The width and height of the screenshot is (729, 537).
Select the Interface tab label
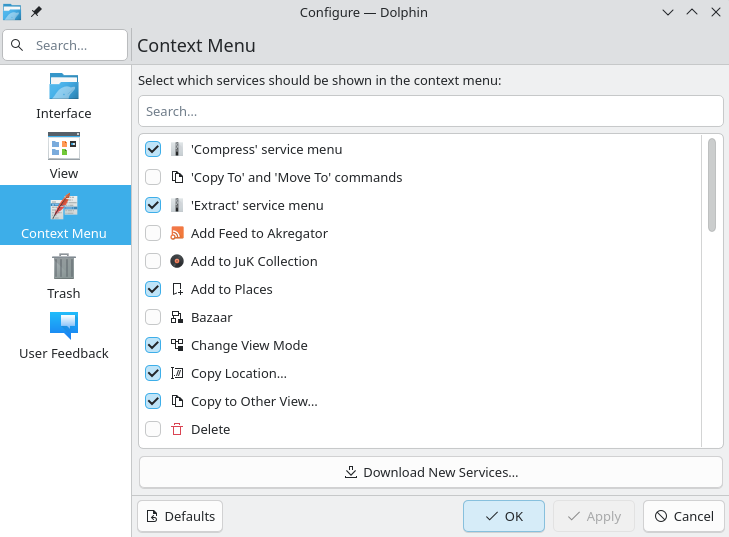tap(64, 113)
